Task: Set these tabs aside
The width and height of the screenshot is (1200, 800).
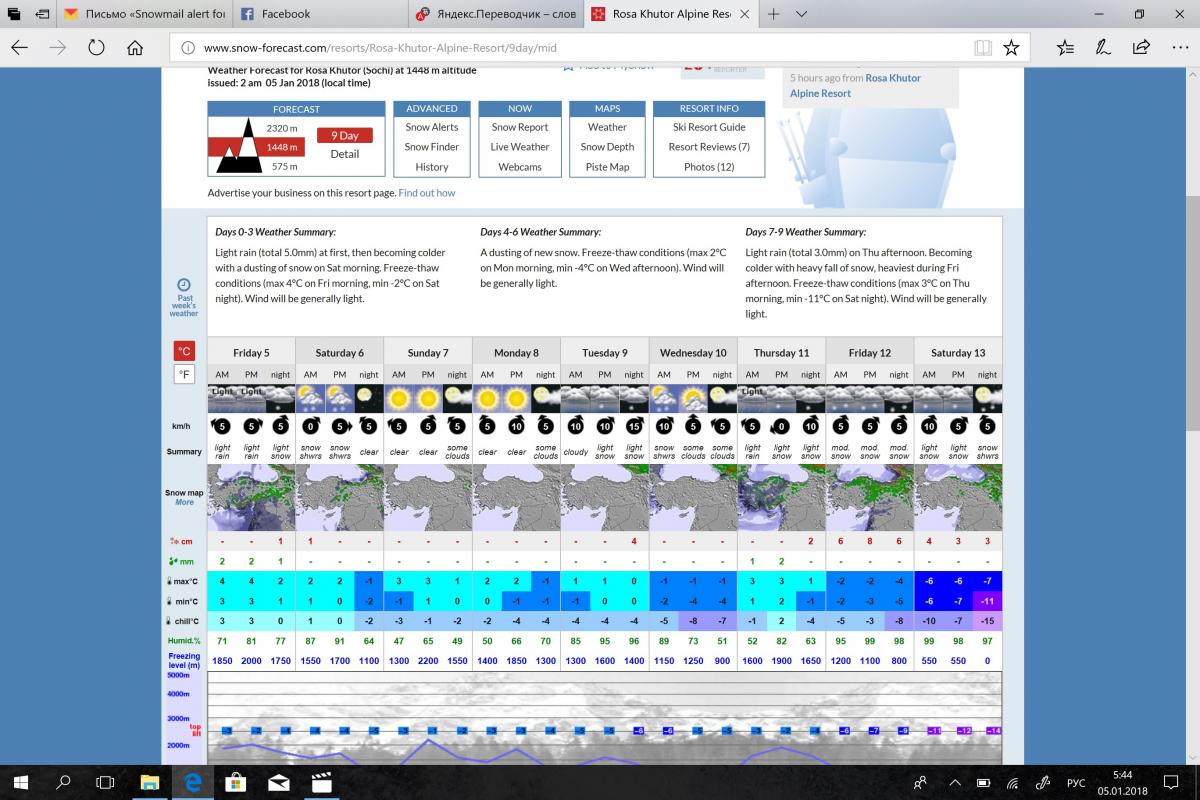Action: (x=43, y=14)
